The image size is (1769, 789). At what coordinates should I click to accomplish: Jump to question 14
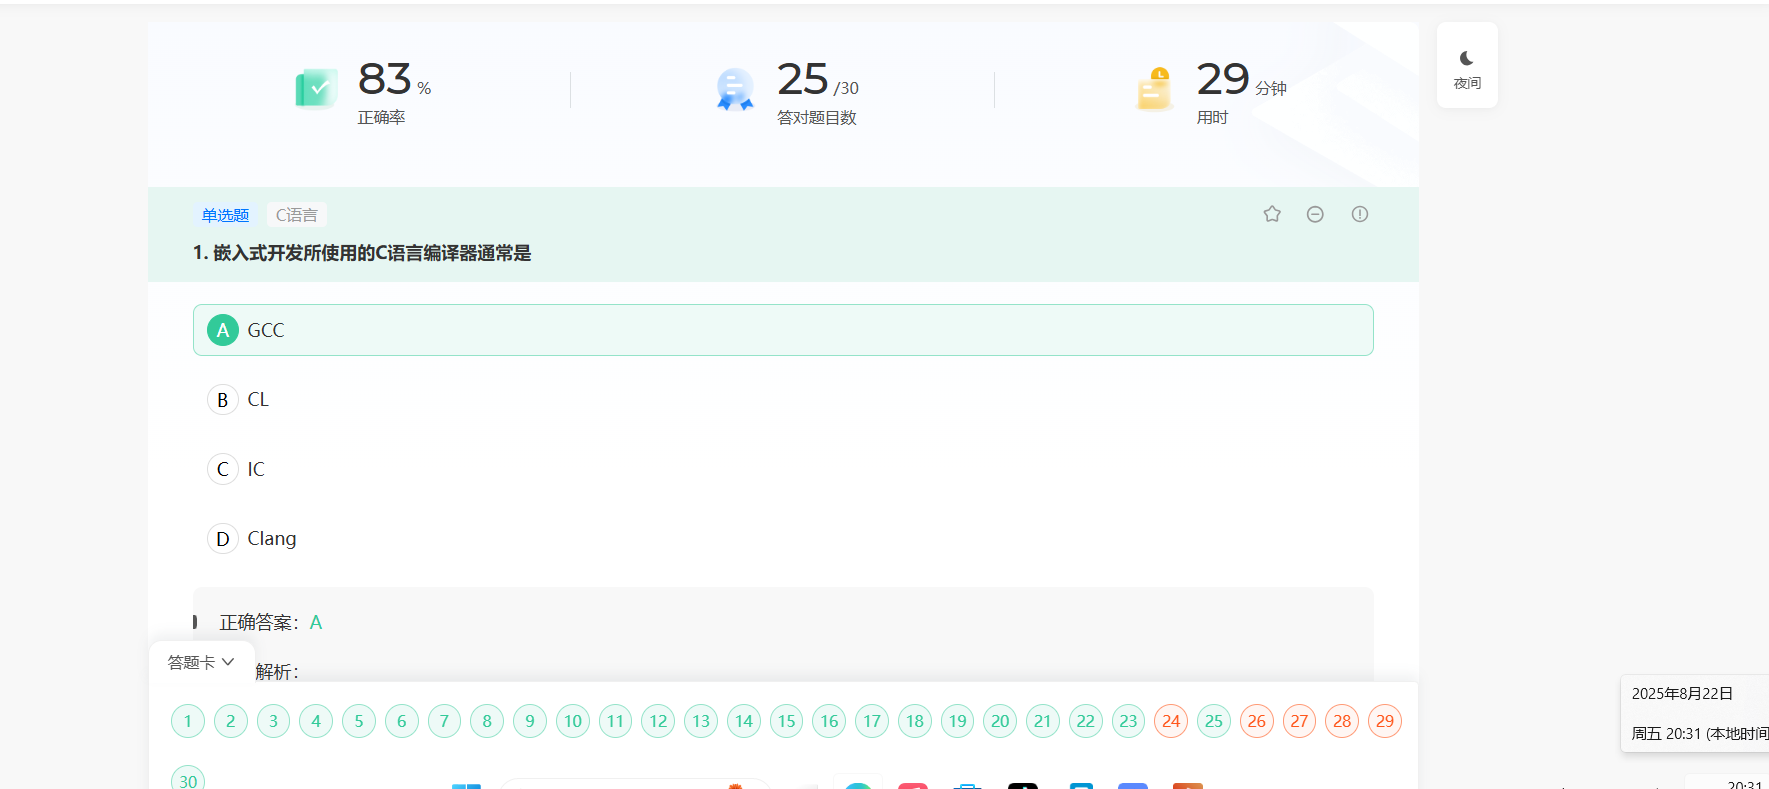click(744, 721)
